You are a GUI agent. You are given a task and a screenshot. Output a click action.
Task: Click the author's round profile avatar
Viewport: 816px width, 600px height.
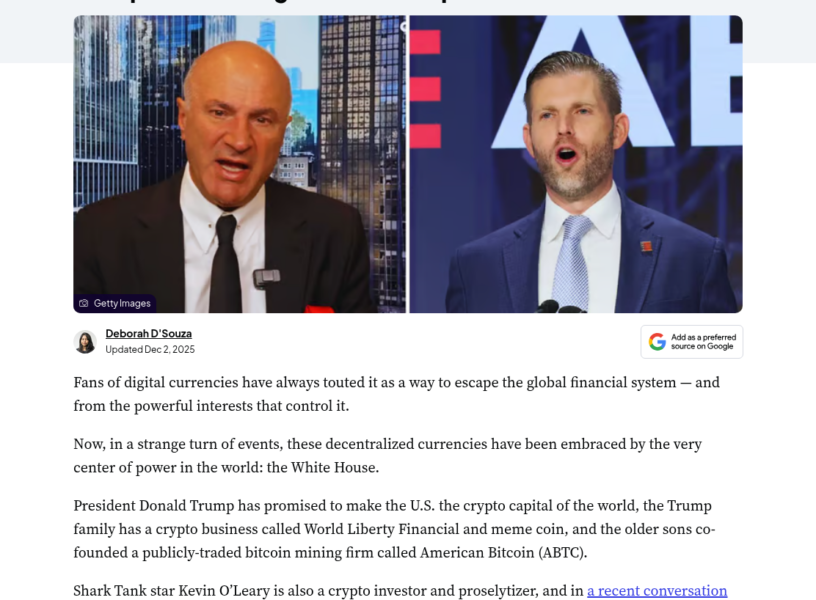pos(85,342)
